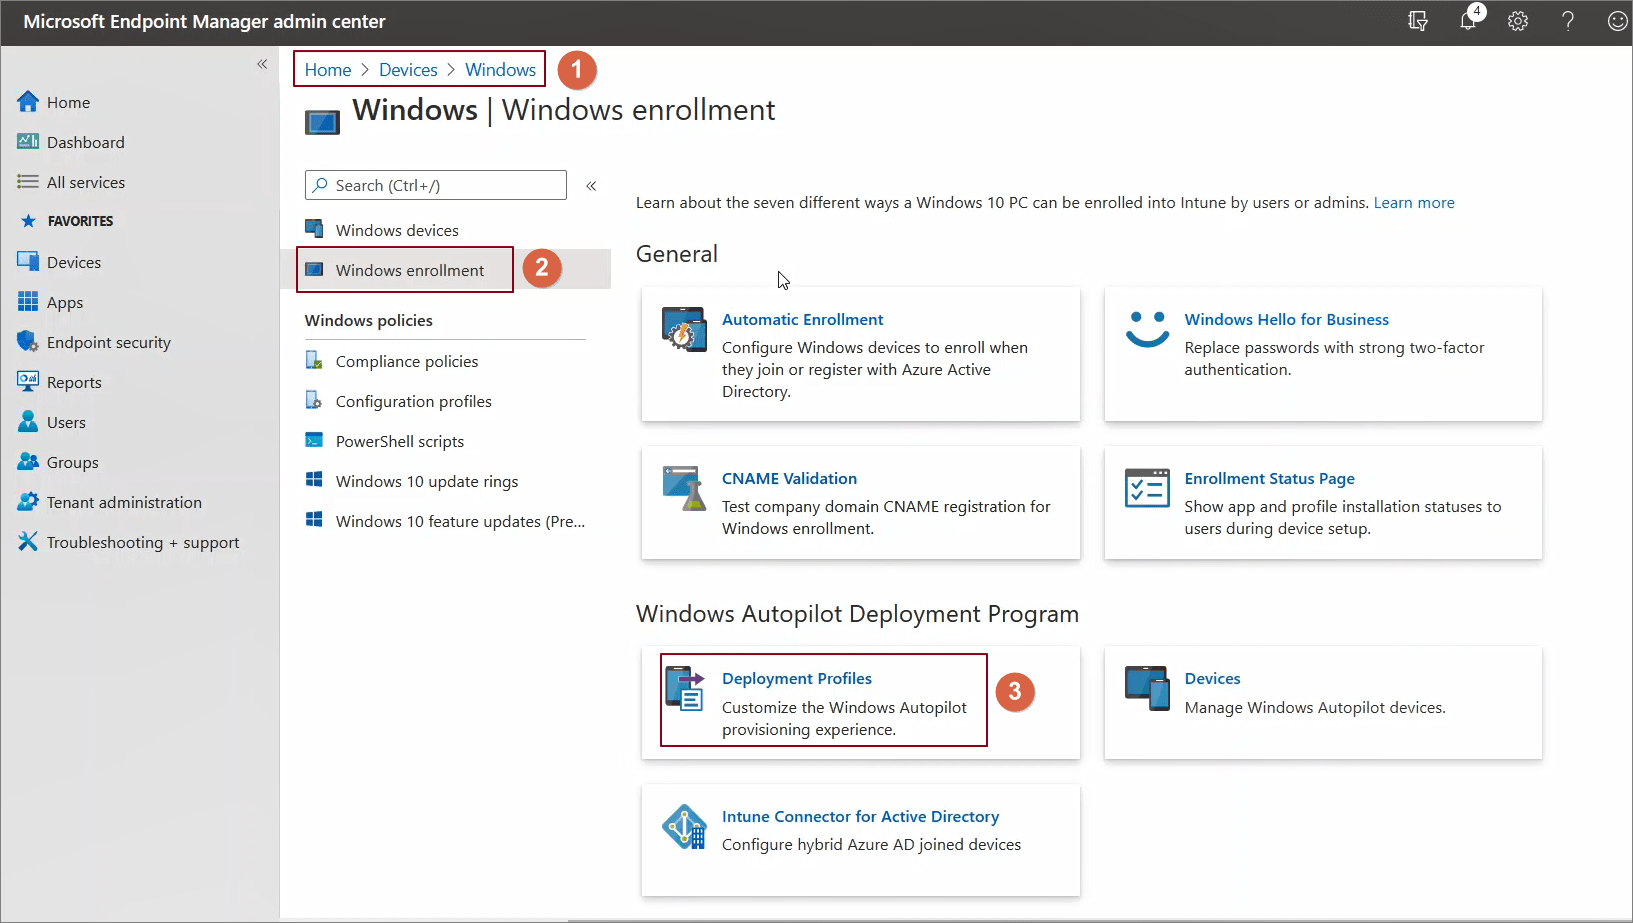Open the Learn more link
The image size is (1633, 923).
click(x=1414, y=202)
